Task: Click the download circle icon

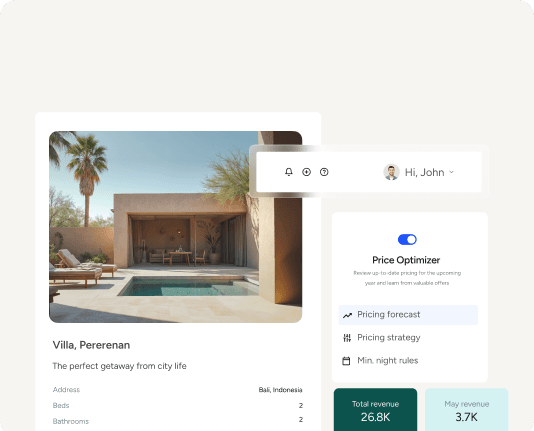Action: (x=307, y=172)
